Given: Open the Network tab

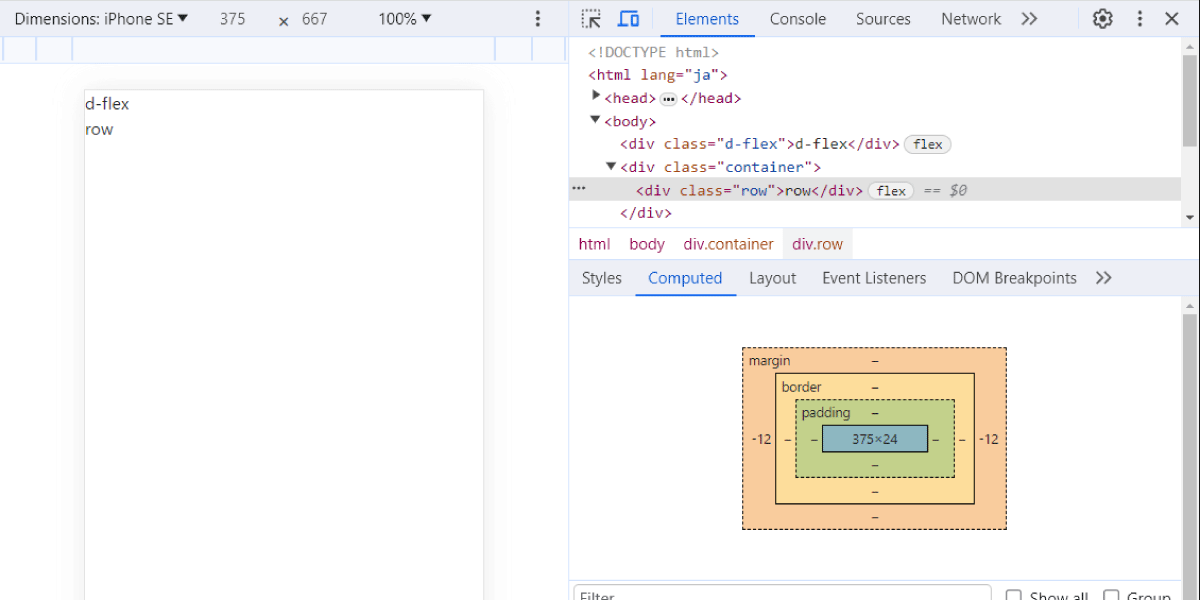Looking at the screenshot, I should pyautogui.click(x=971, y=19).
